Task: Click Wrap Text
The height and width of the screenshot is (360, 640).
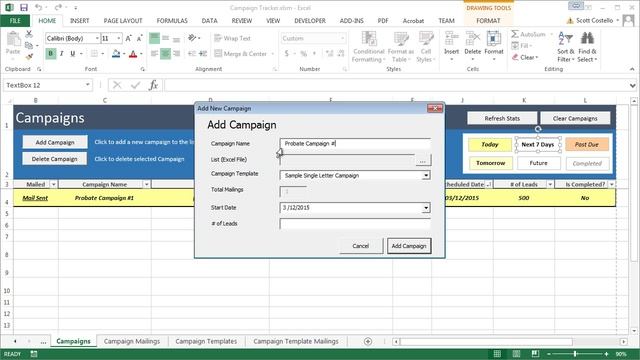Action: click(232, 38)
